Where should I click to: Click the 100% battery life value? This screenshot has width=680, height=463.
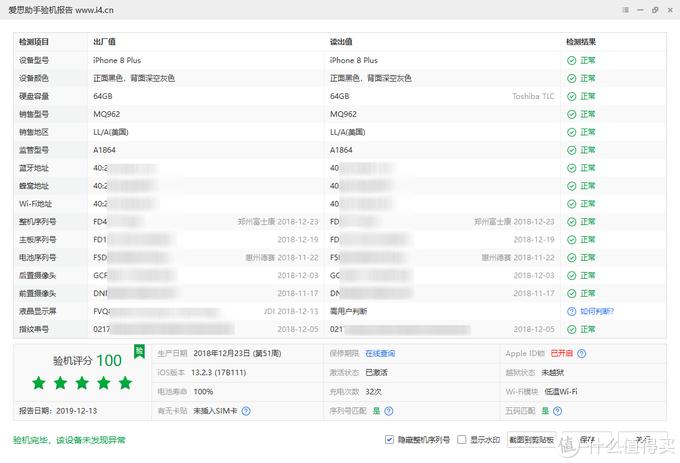[x=203, y=391]
